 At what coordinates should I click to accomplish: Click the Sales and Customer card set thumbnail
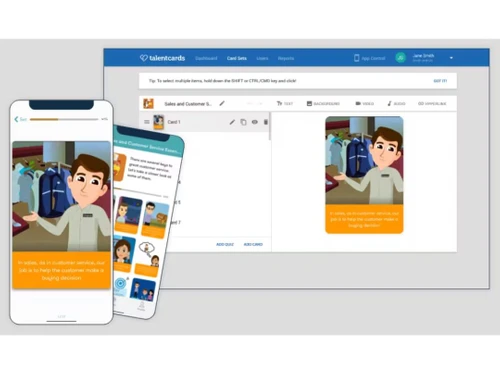click(x=148, y=104)
